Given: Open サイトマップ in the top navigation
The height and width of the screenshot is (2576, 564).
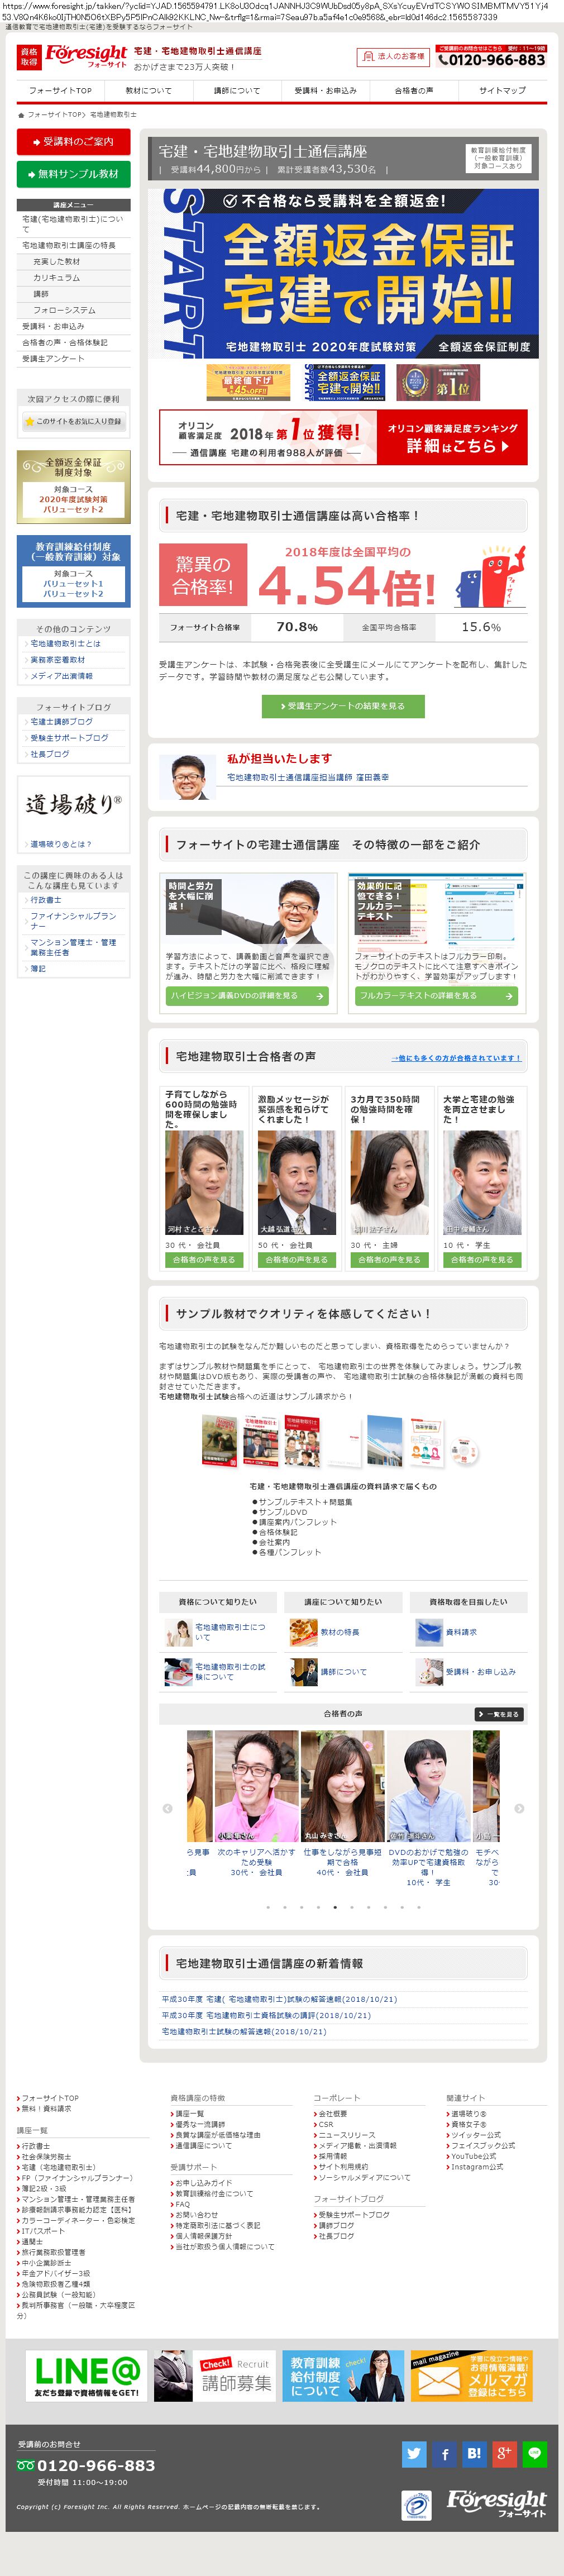Looking at the screenshot, I should pos(502,90).
